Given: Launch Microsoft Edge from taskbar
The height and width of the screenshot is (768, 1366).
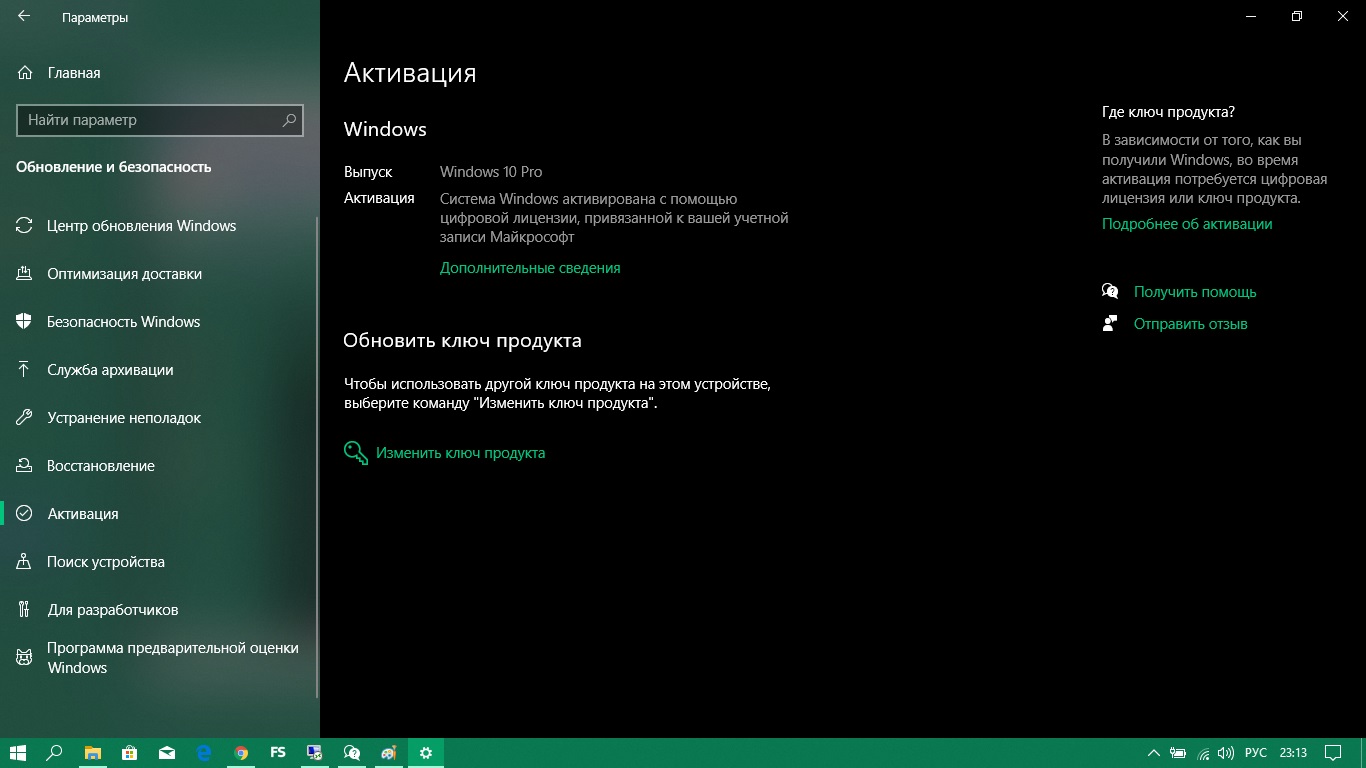Looking at the screenshot, I should coord(204,753).
